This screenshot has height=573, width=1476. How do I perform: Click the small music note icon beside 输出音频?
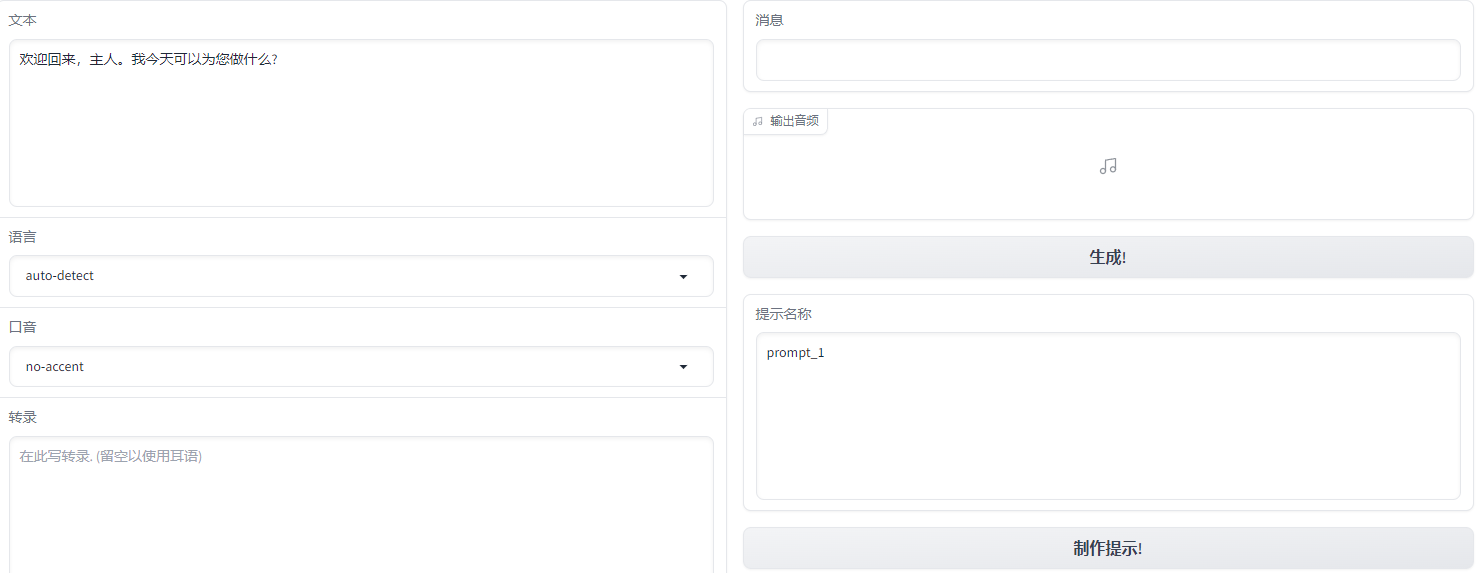tap(757, 121)
